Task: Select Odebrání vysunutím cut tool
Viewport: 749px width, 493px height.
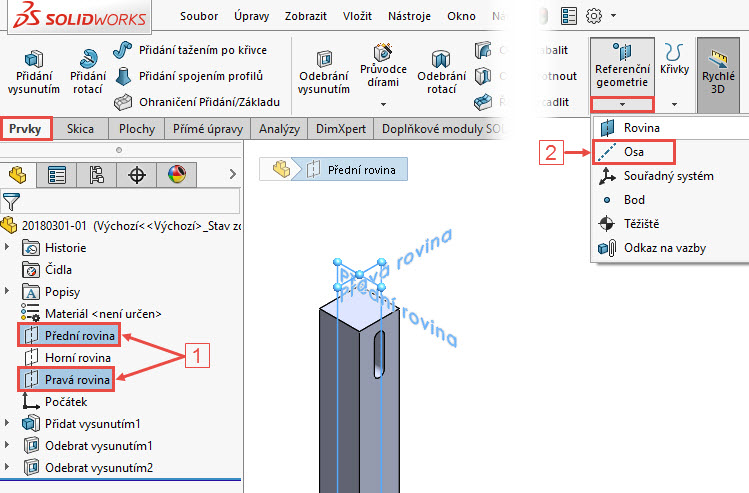Action: pyautogui.click(x=324, y=72)
